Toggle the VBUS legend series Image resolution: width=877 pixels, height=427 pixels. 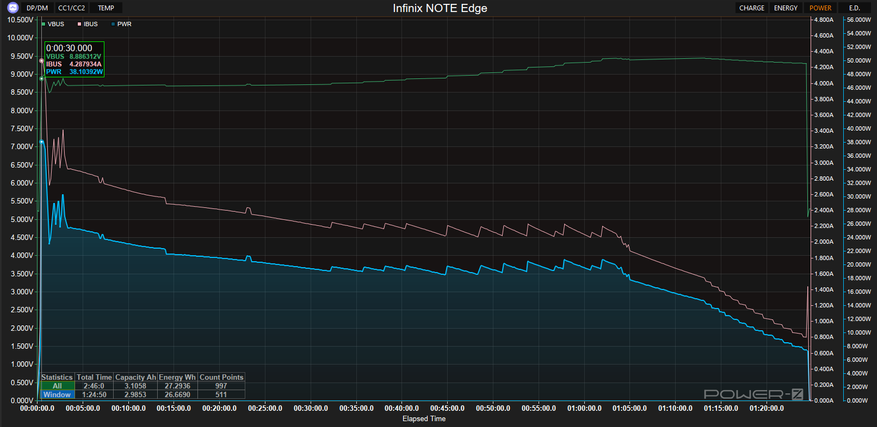pos(53,24)
